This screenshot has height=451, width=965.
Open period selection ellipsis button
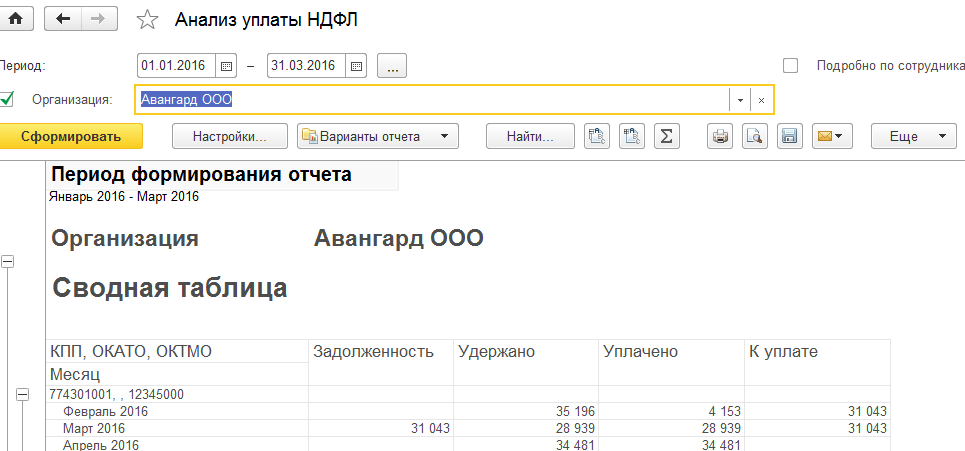392,66
